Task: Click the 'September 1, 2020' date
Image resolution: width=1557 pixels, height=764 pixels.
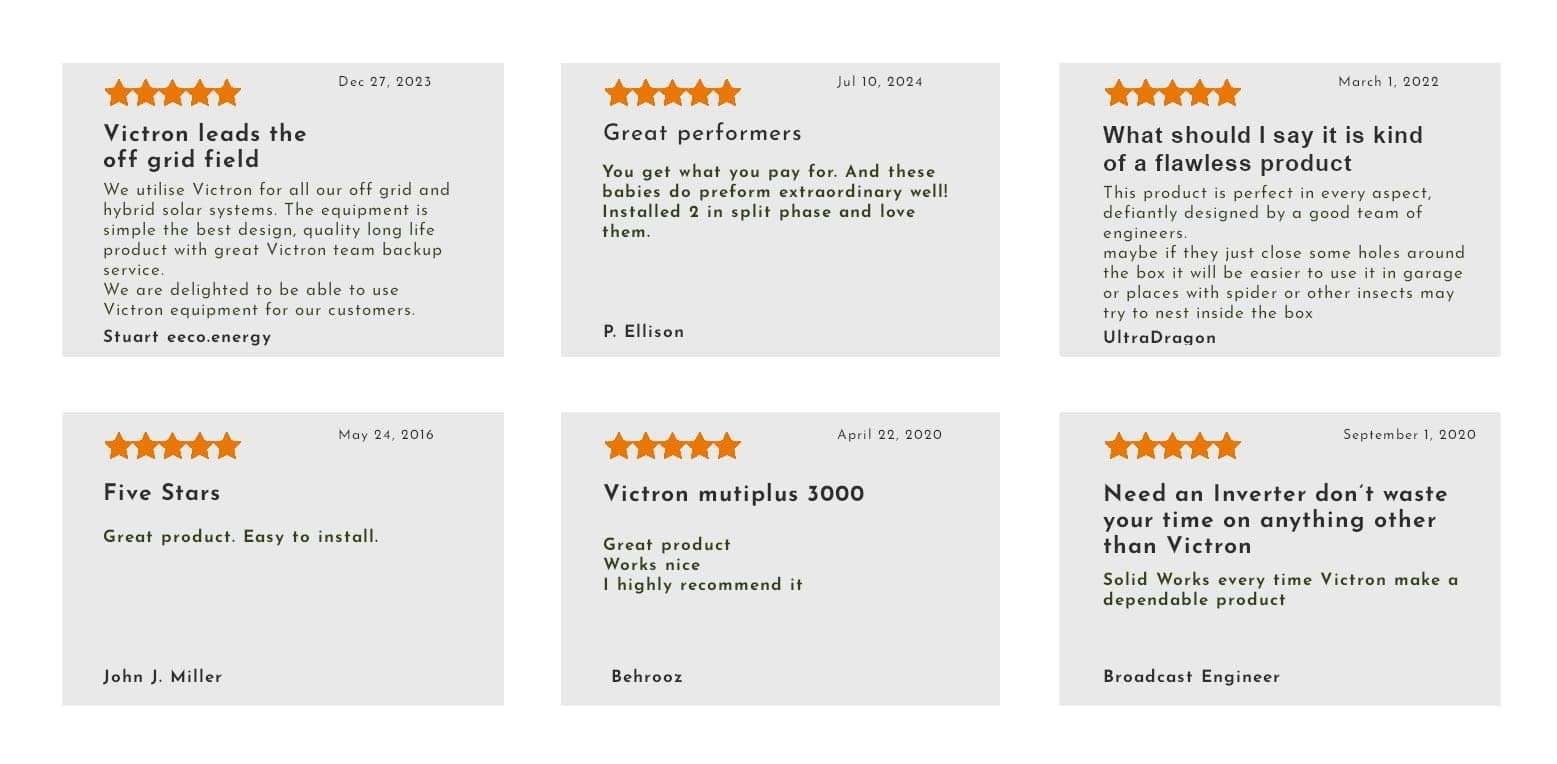Action: [x=1409, y=435]
